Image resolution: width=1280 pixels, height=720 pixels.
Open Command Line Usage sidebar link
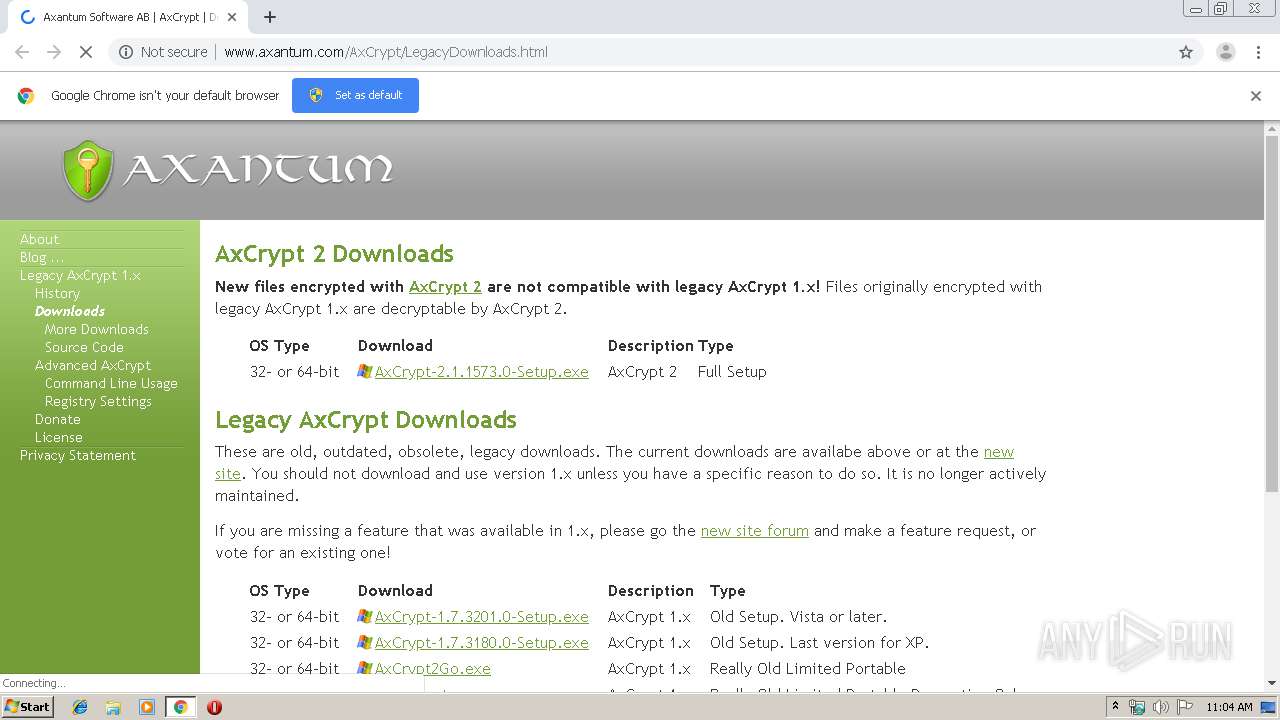111,383
